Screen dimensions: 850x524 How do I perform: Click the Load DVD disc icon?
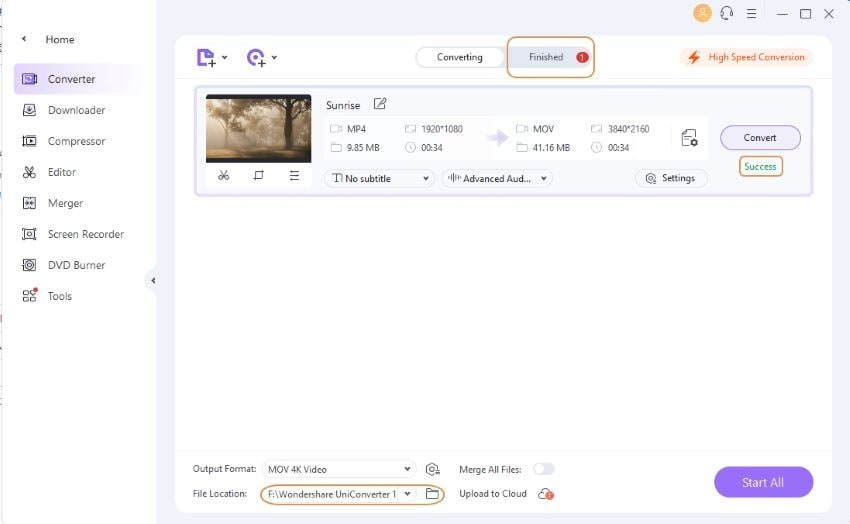tap(256, 57)
